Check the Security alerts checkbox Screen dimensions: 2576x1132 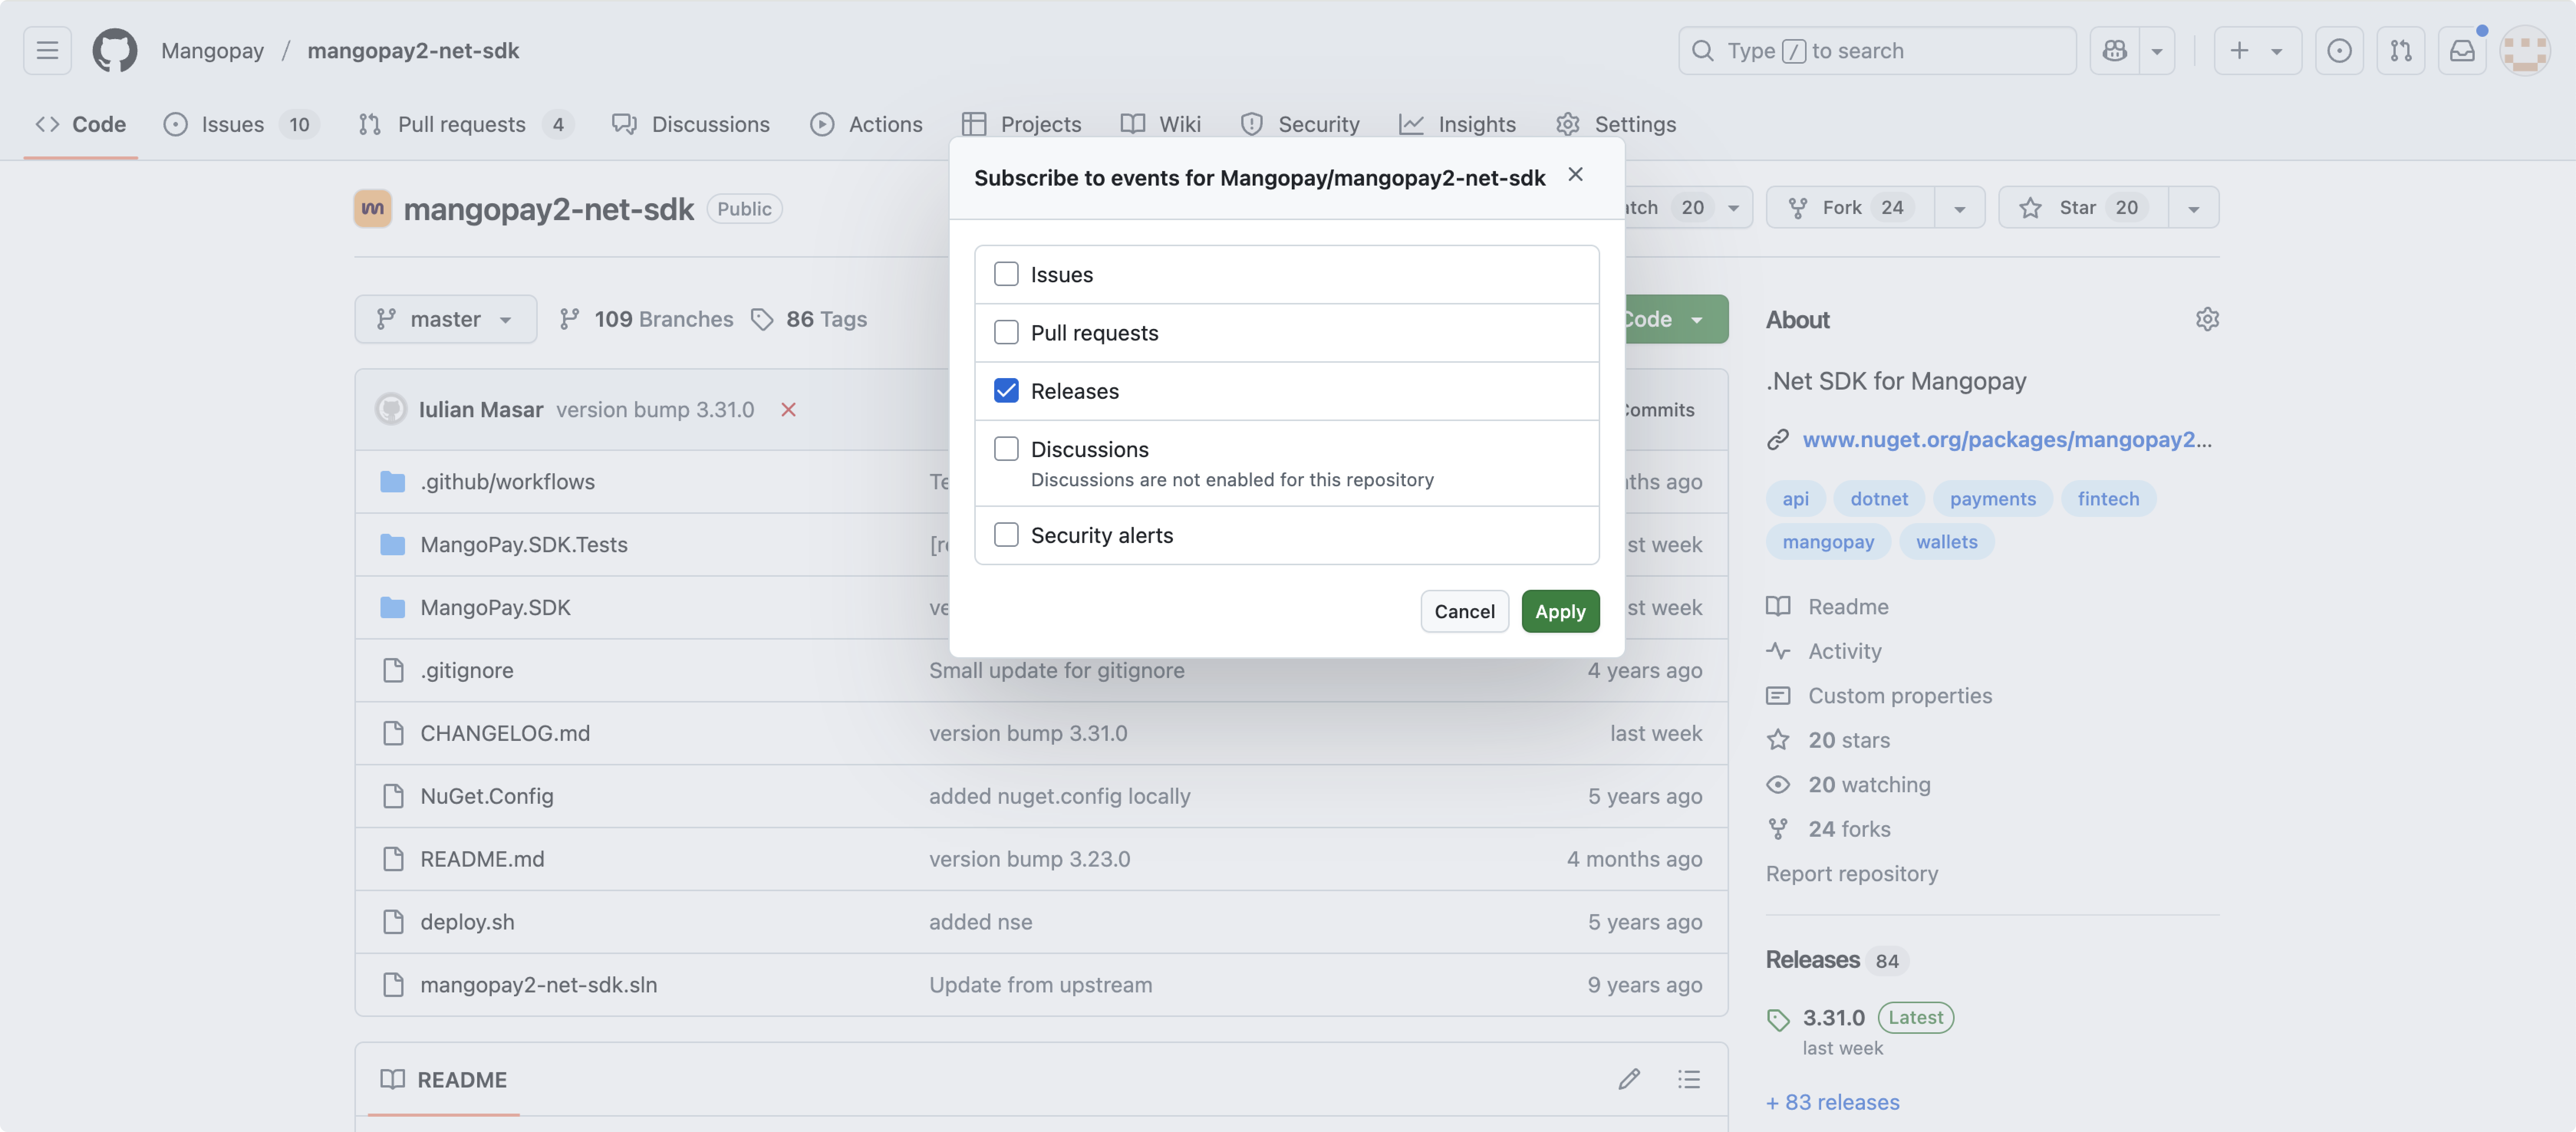click(1006, 534)
